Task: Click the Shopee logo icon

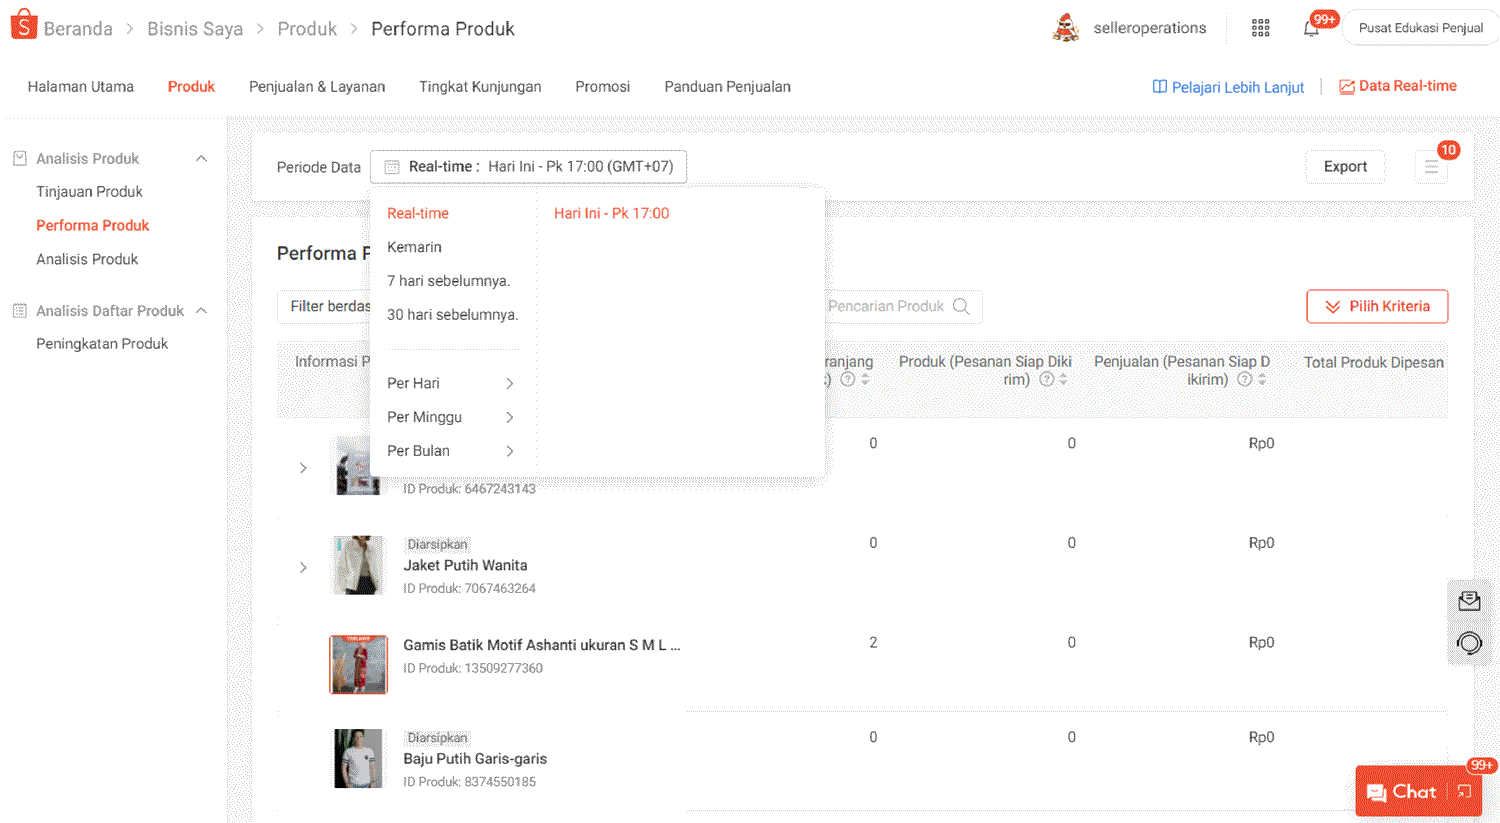Action: click(x=23, y=25)
